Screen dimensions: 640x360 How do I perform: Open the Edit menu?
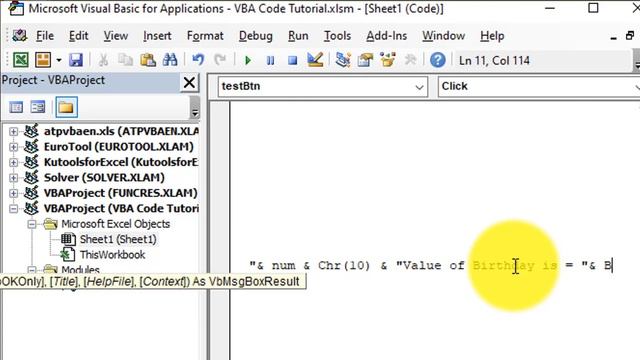(78, 36)
